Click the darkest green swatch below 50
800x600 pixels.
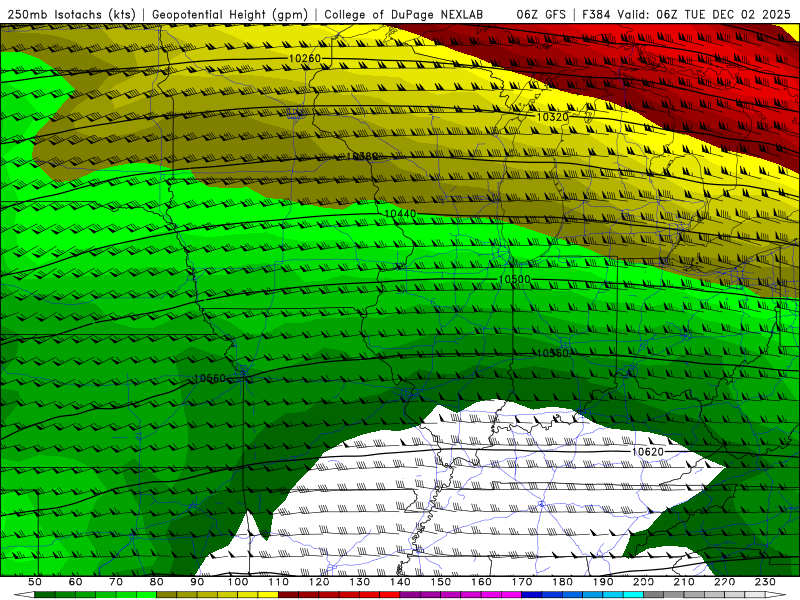point(45,595)
